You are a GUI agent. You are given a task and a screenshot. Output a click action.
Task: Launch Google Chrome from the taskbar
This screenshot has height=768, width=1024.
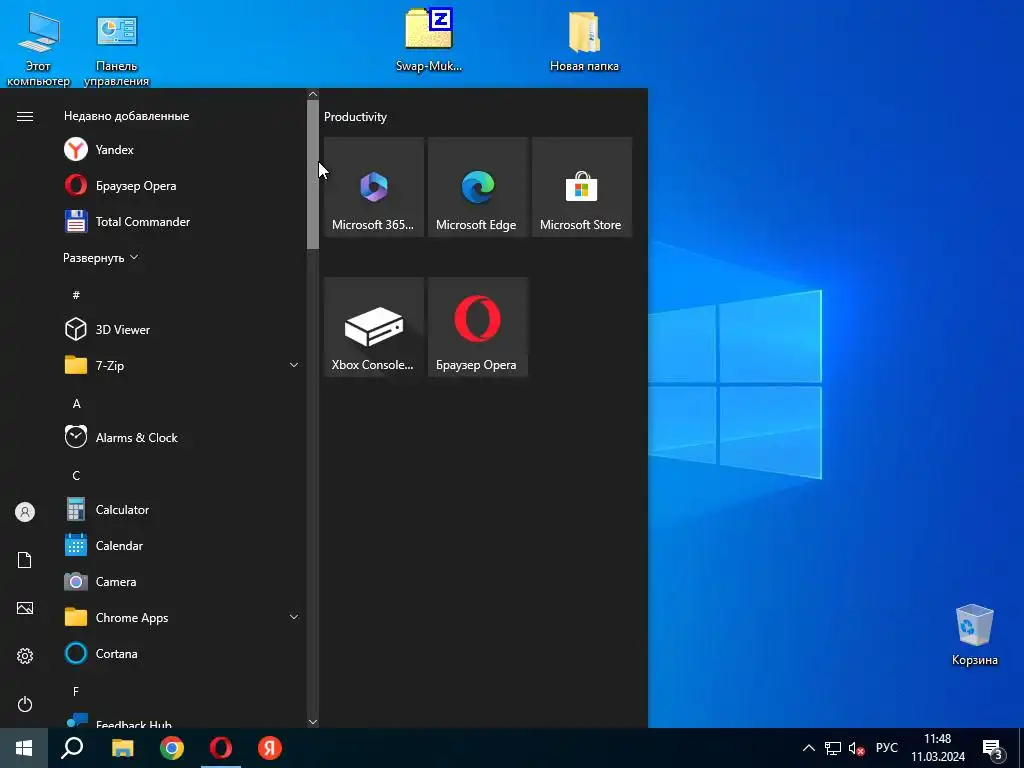[172, 748]
